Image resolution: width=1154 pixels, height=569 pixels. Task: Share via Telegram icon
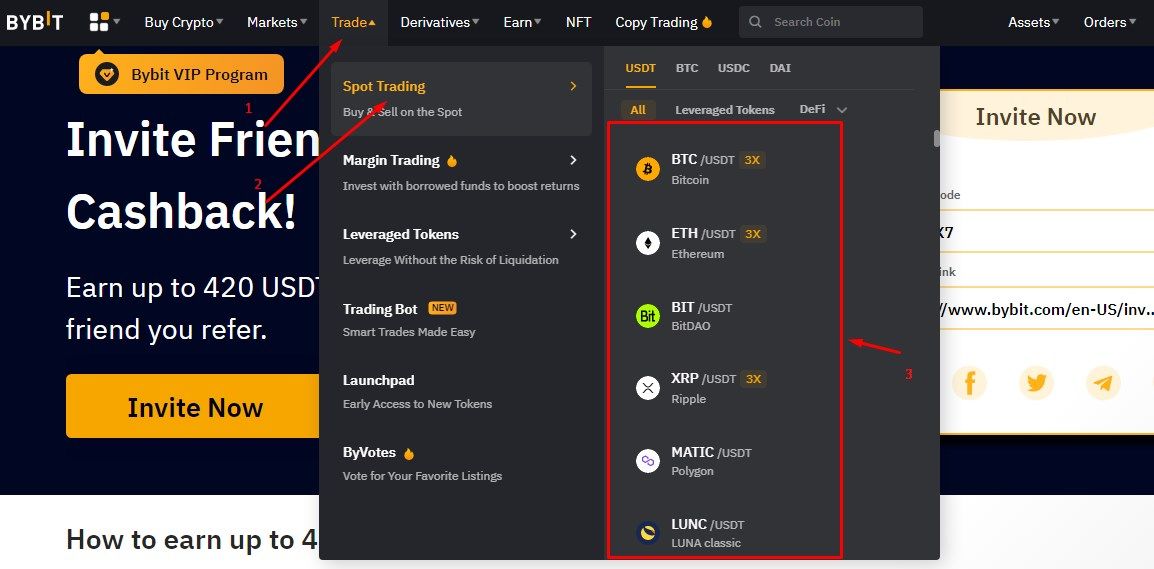click(1102, 383)
